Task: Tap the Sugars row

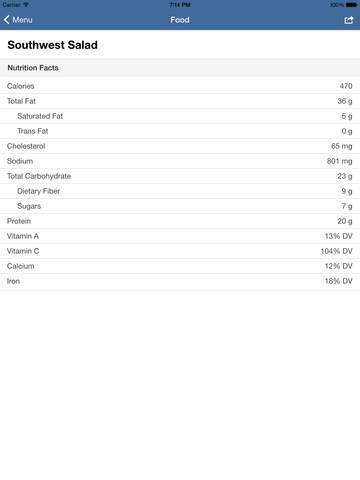Action: [180, 206]
